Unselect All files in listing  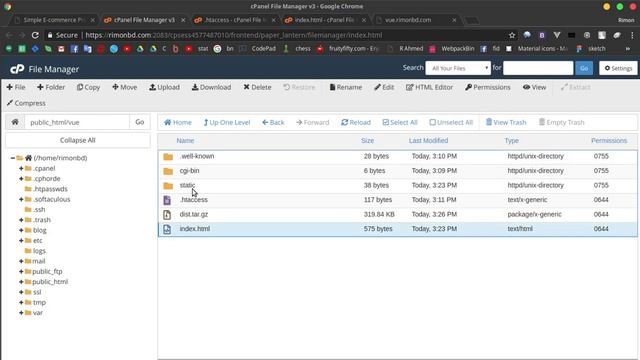(451, 122)
